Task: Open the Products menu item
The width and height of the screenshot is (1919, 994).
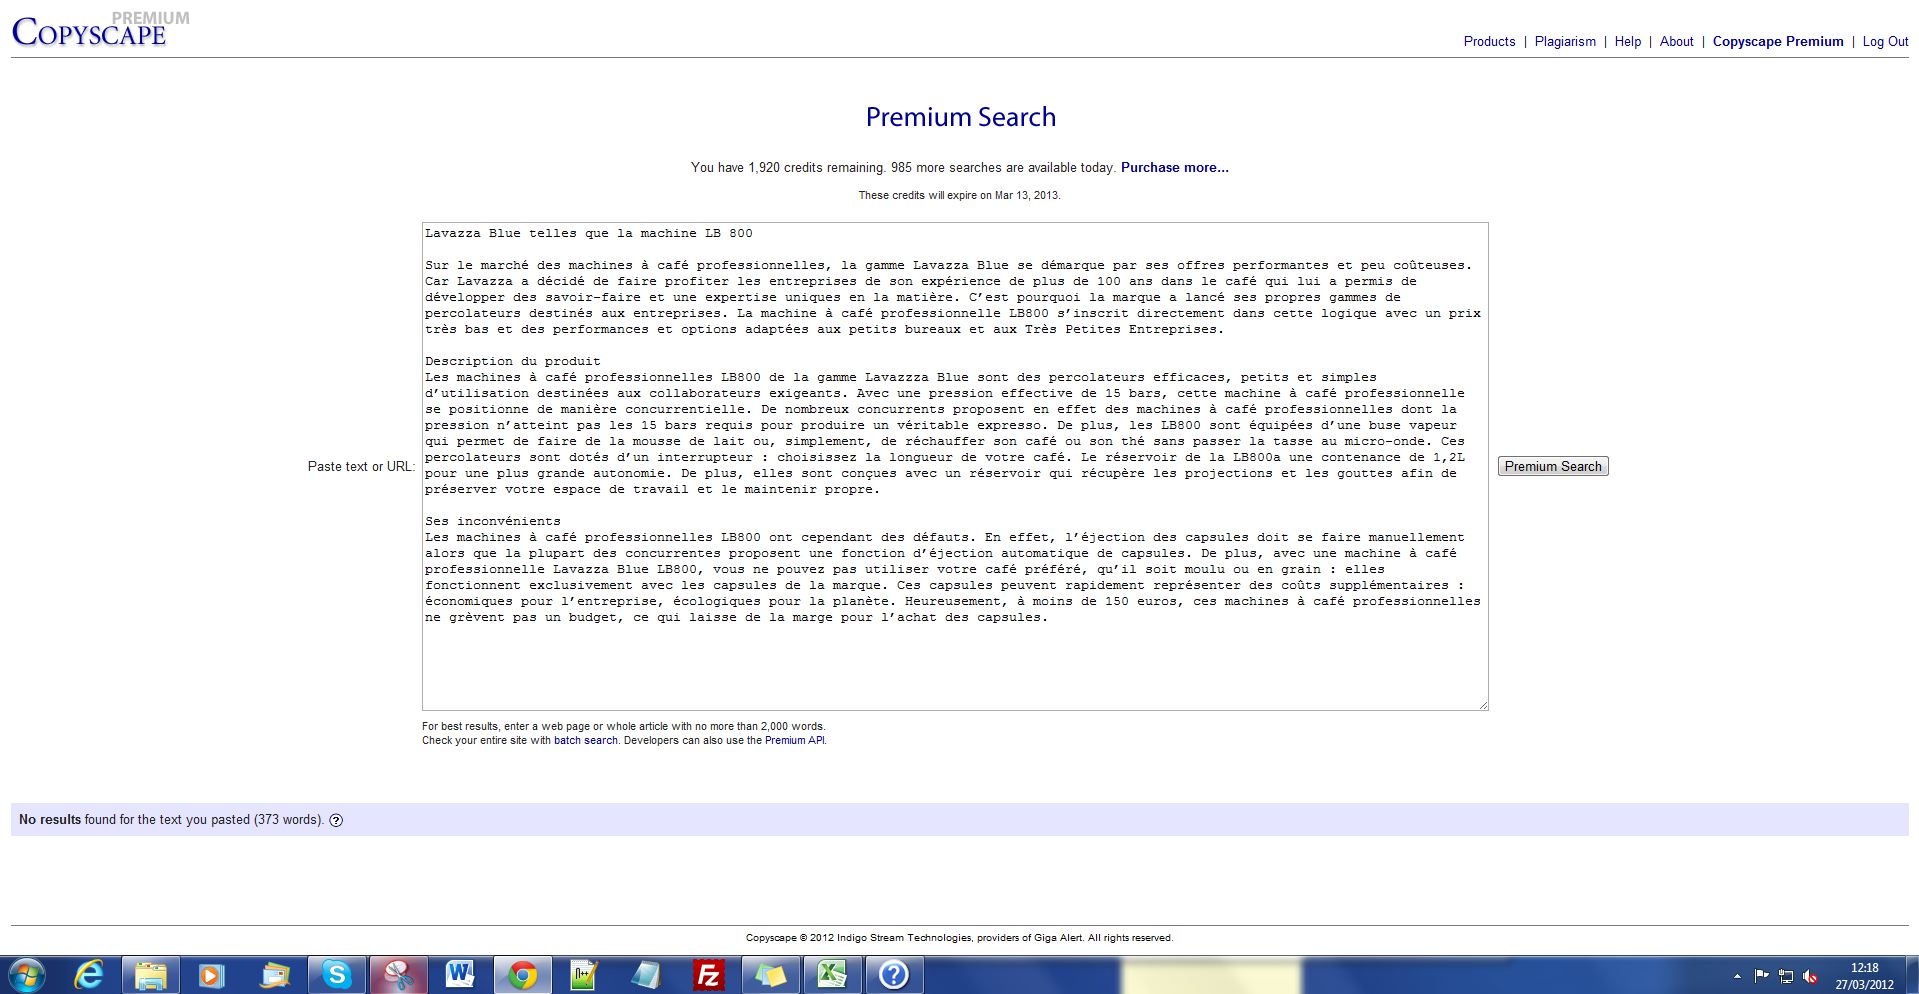Action: [x=1489, y=41]
